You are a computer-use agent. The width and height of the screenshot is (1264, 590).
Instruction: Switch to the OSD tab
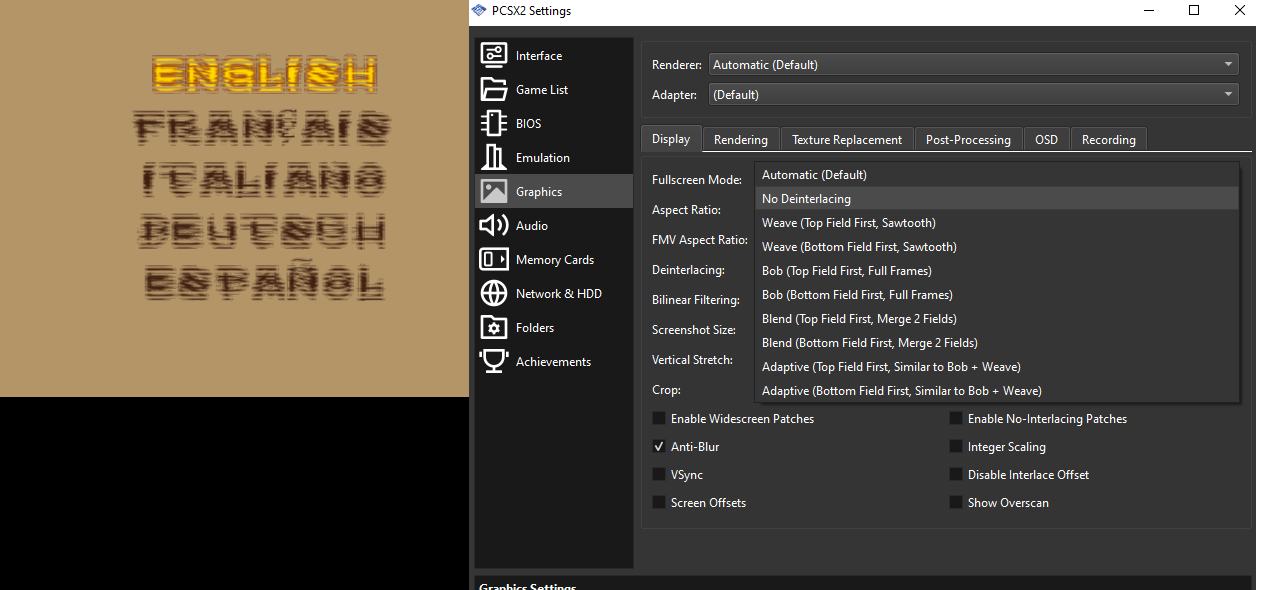(1047, 140)
